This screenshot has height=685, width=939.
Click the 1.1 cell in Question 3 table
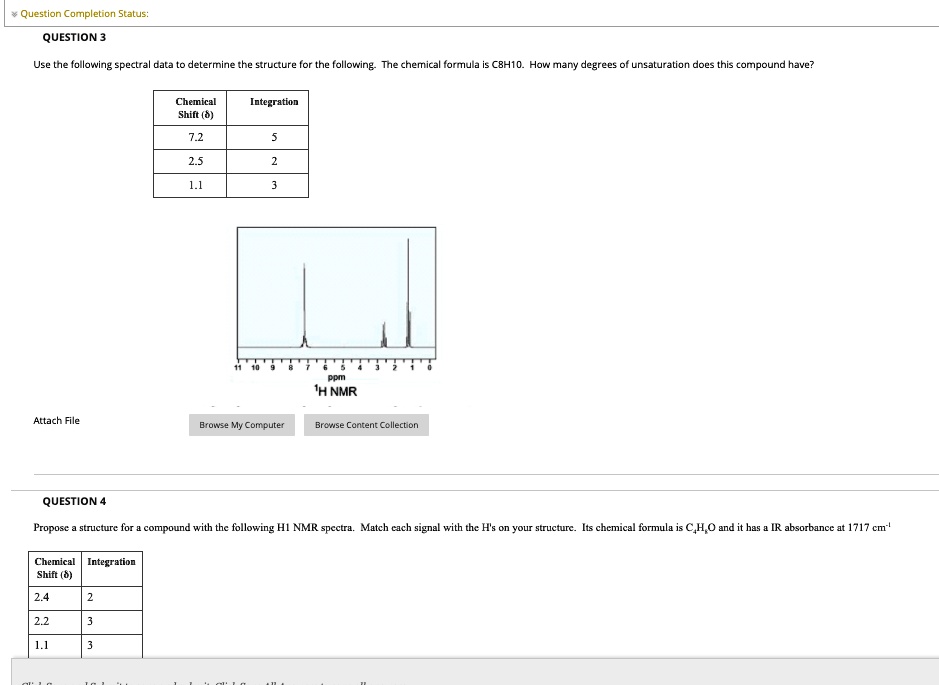click(195, 185)
